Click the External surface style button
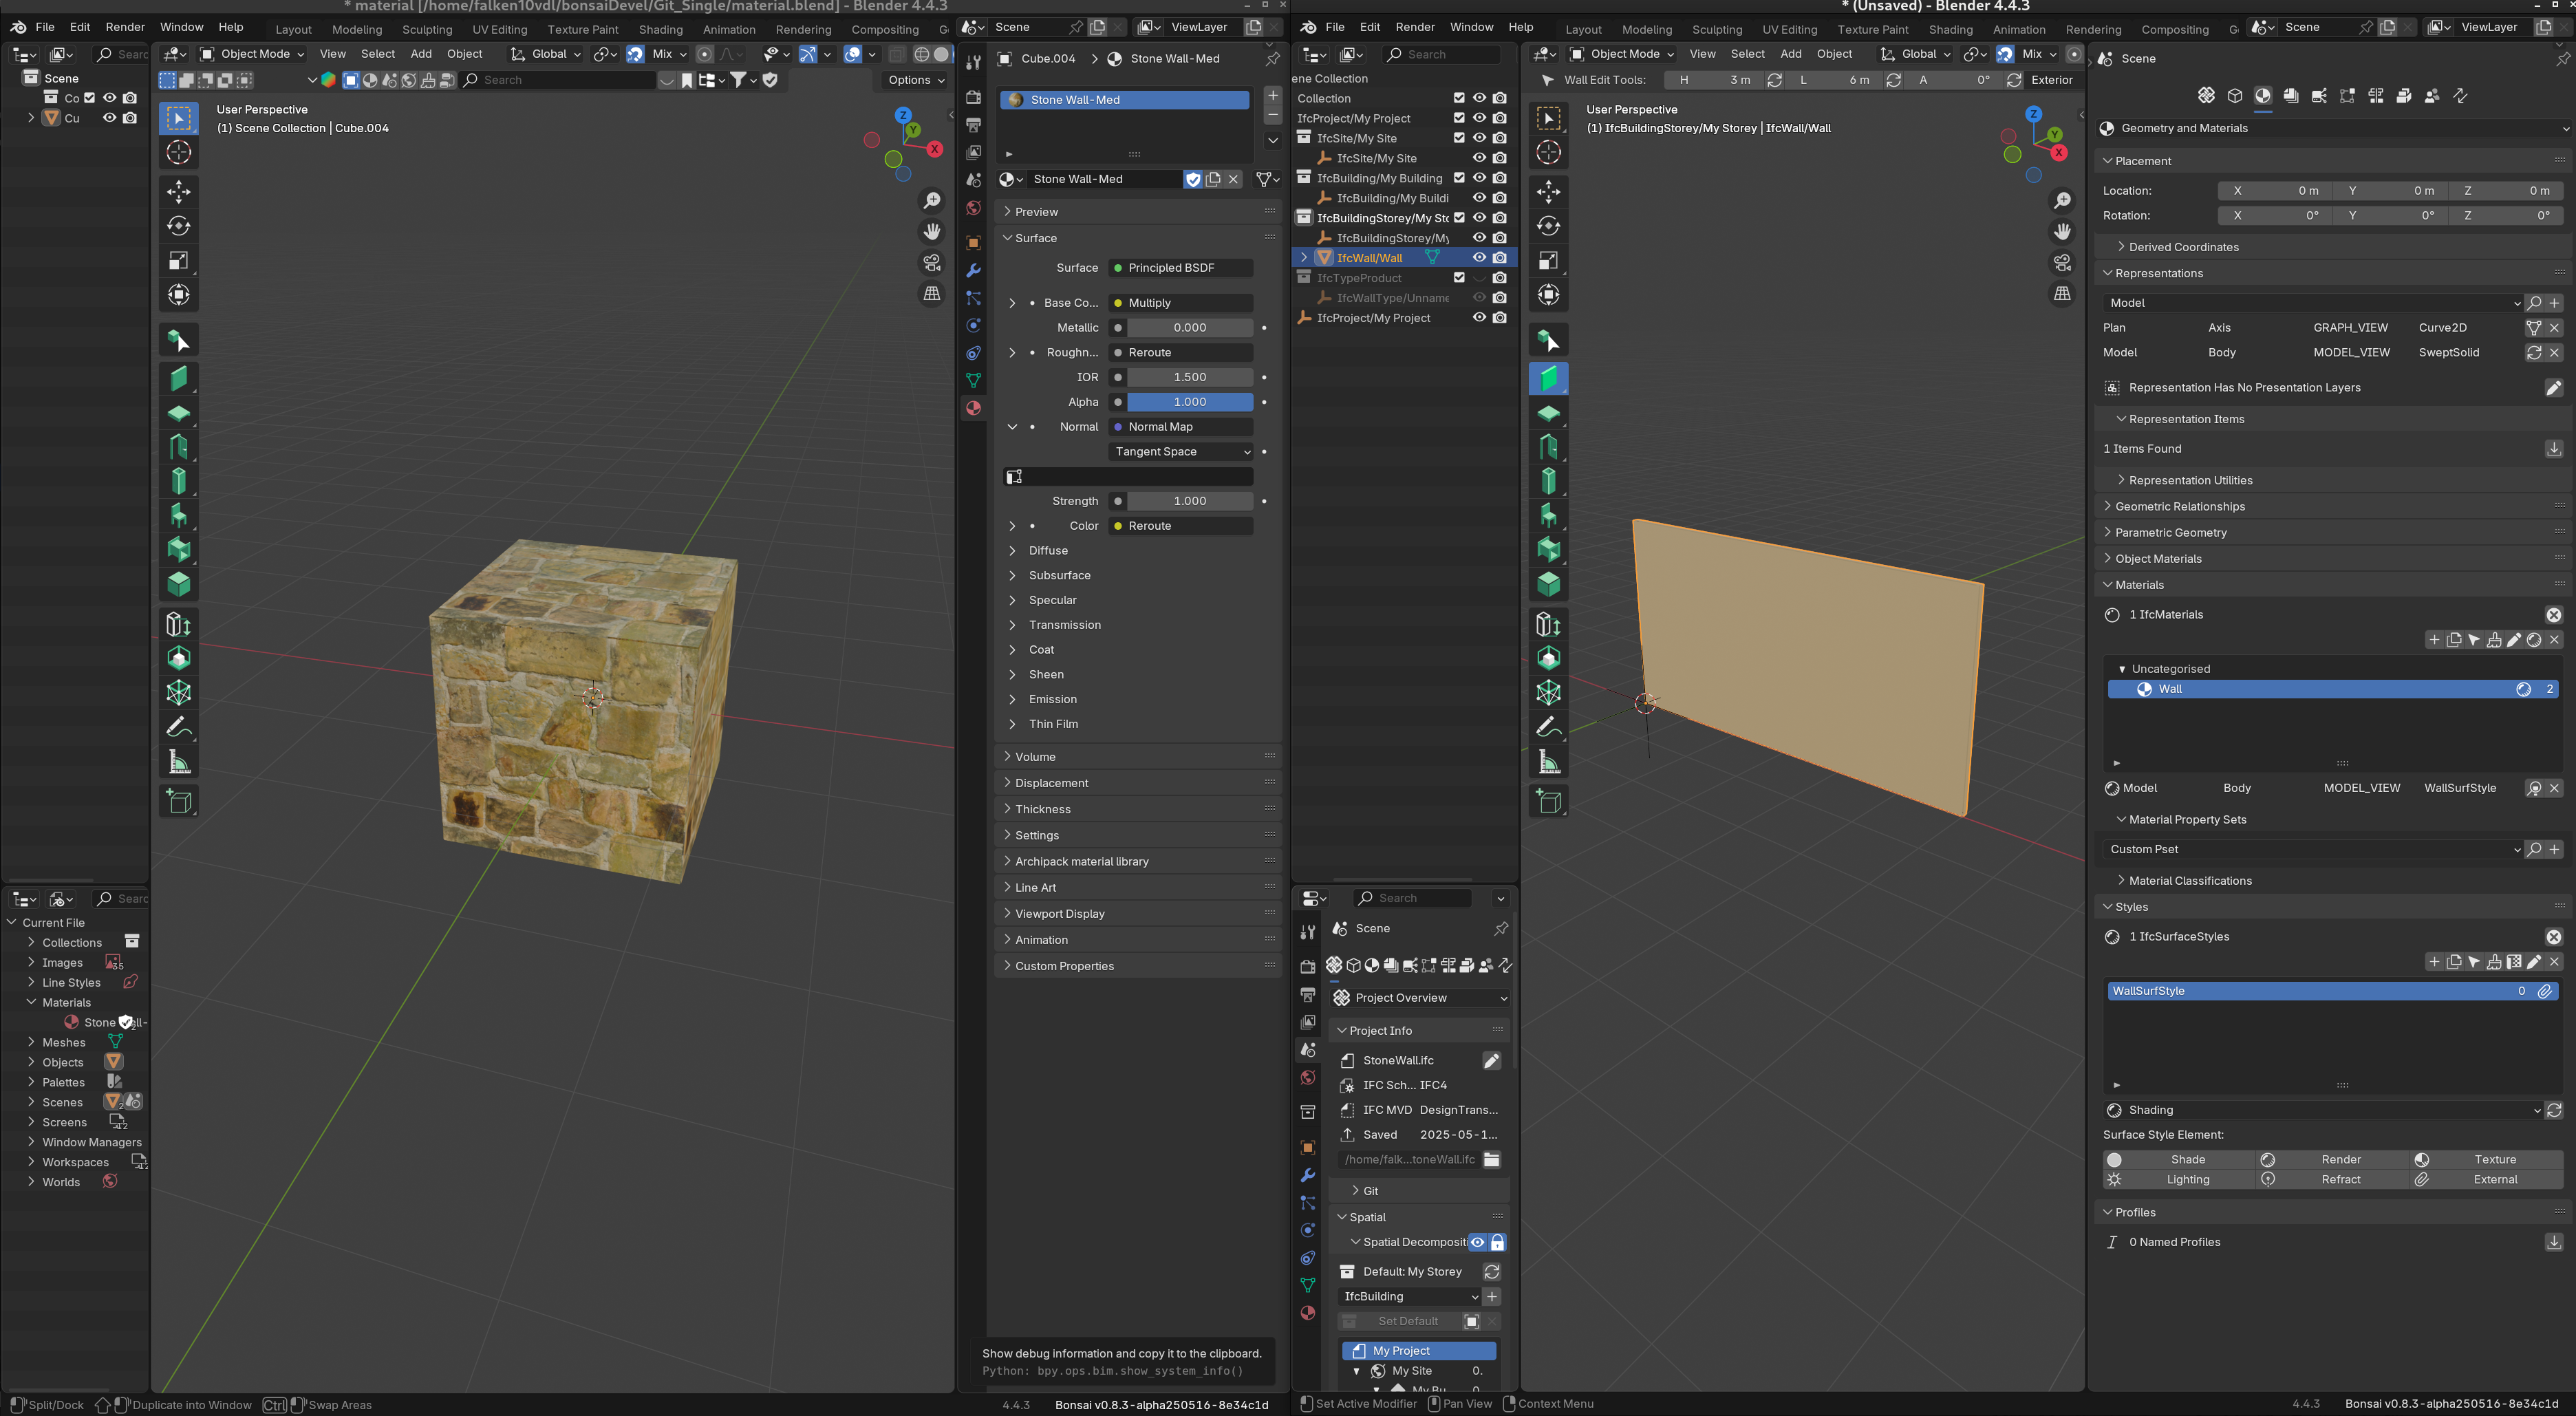The width and height of the screenshot is (2576, 1416). pyautogui.click(x=2488, y=1180)
